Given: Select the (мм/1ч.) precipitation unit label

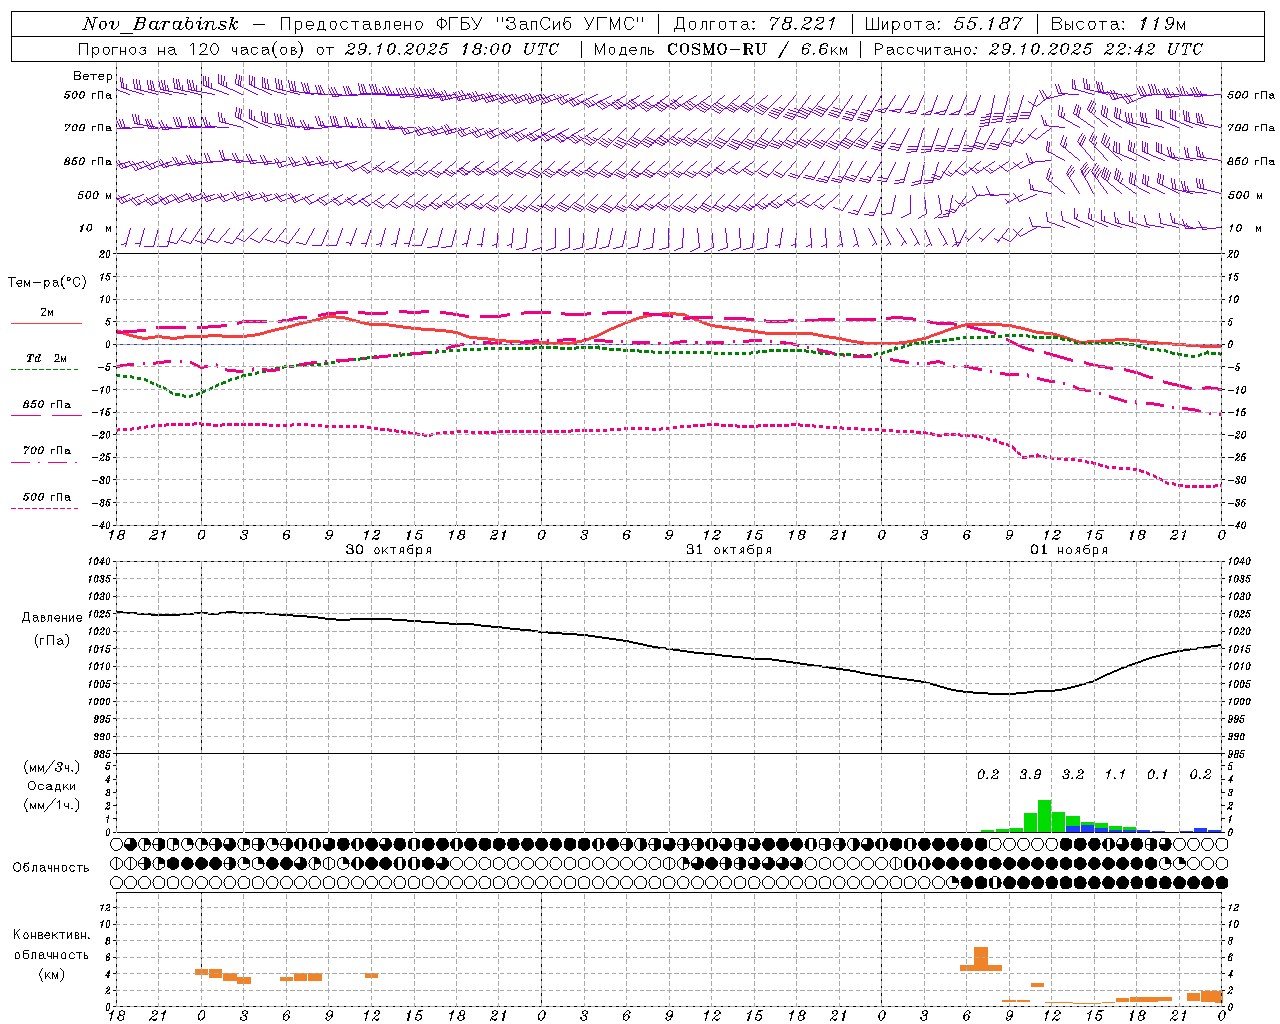Looking at the screenshot, I should point(52,805).
